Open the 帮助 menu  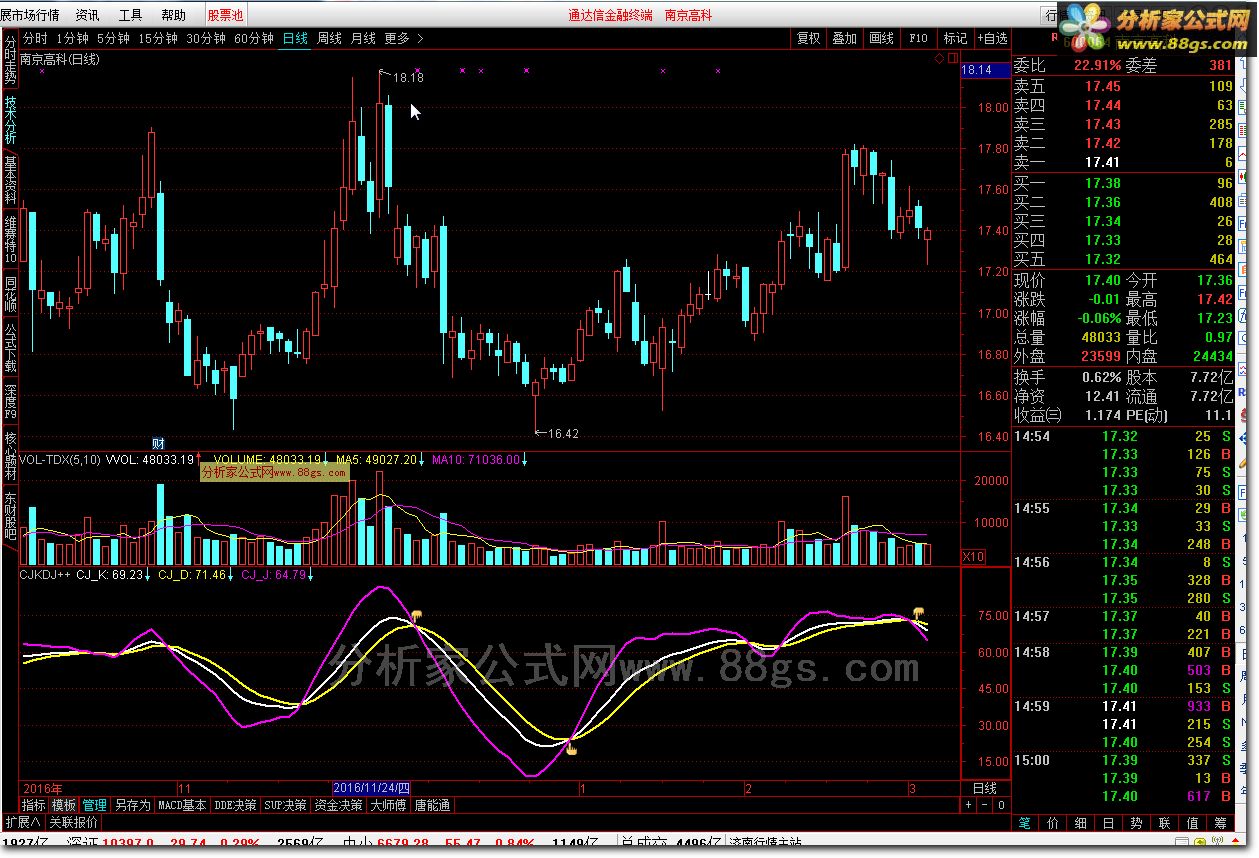point(173,15)
